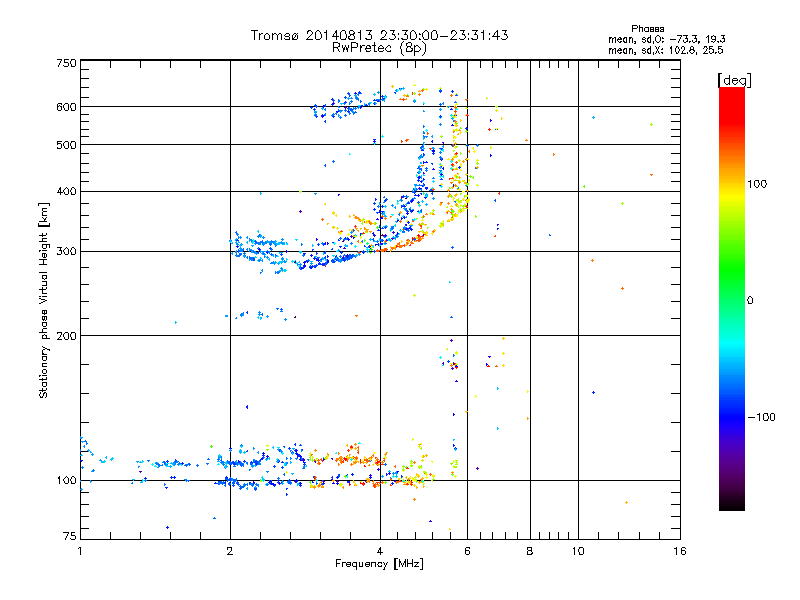This screenshot has width=800, height=600.
Task: Click the '[deg]' colorbar unit label
Action: (x=734, y=80)
